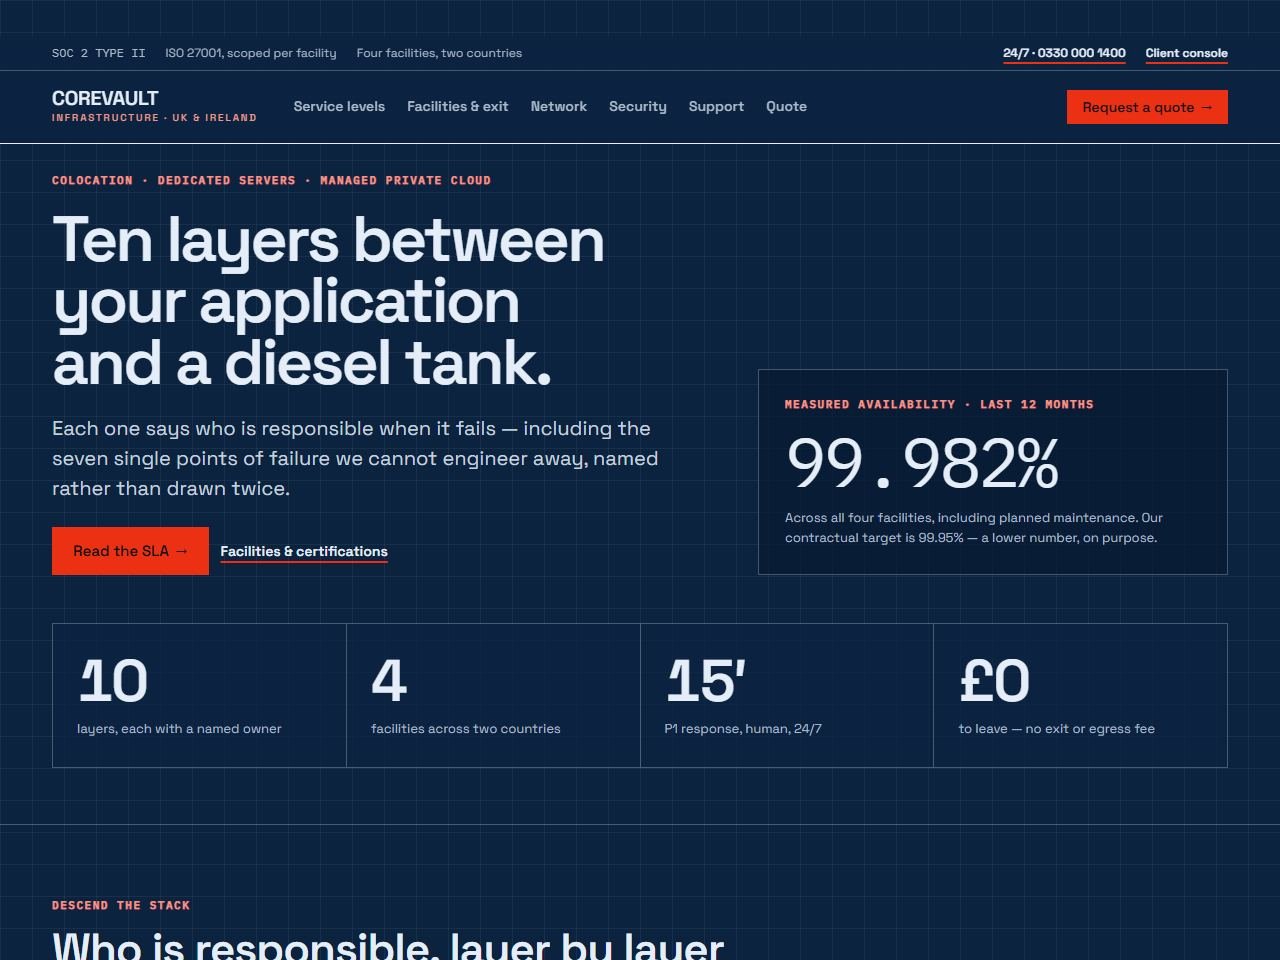Click the Quote nav item
Viewport: 1280px width, 960px height.
pyautogui.click(x=786, y=106)
